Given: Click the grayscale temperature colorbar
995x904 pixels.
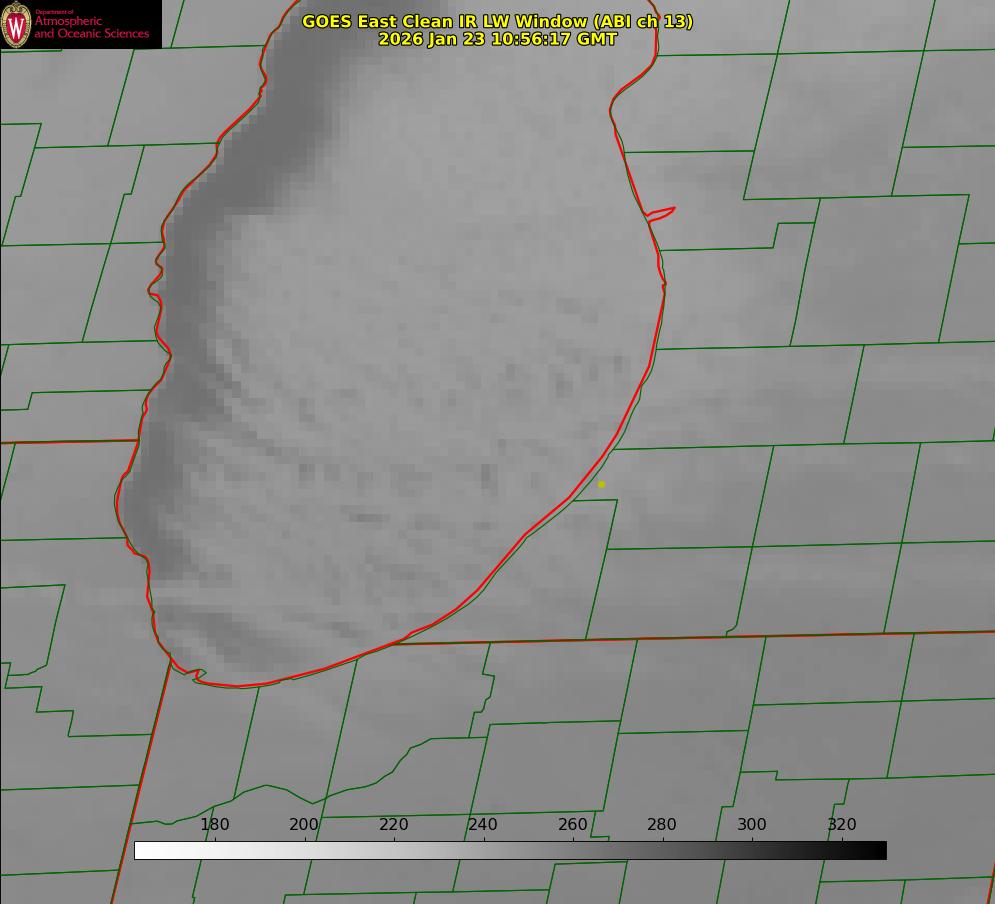Looking at the screenshot, I should [x=510, y=850].
